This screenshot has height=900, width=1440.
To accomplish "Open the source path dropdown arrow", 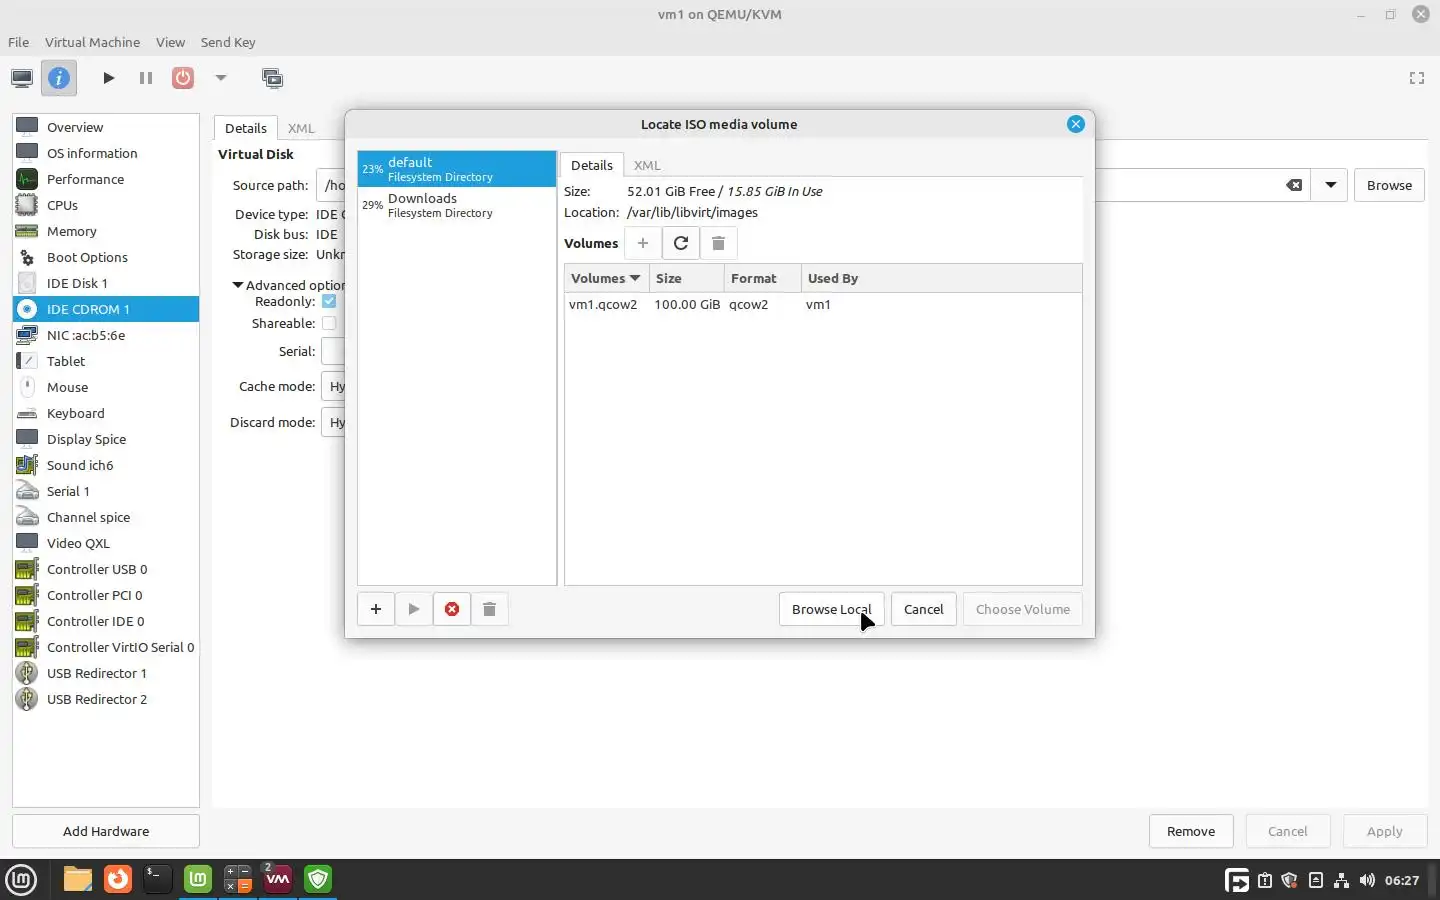I will (x=1330, y=185).
